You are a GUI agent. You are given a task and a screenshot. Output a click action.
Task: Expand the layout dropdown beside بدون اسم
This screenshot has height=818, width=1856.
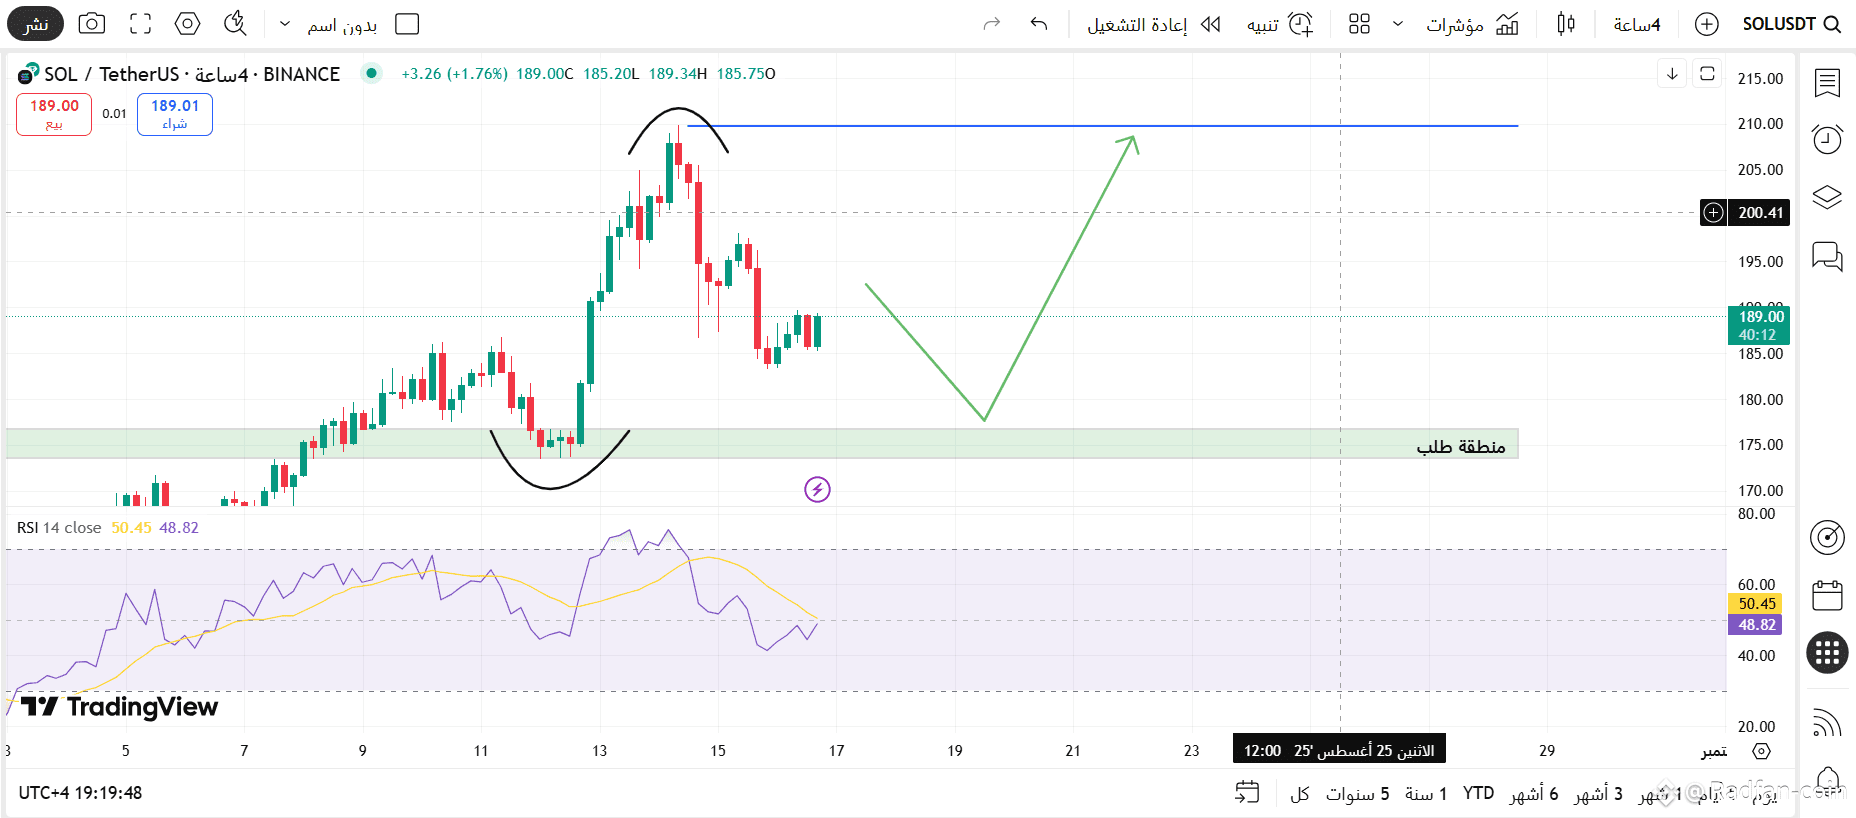coord(285,24)
